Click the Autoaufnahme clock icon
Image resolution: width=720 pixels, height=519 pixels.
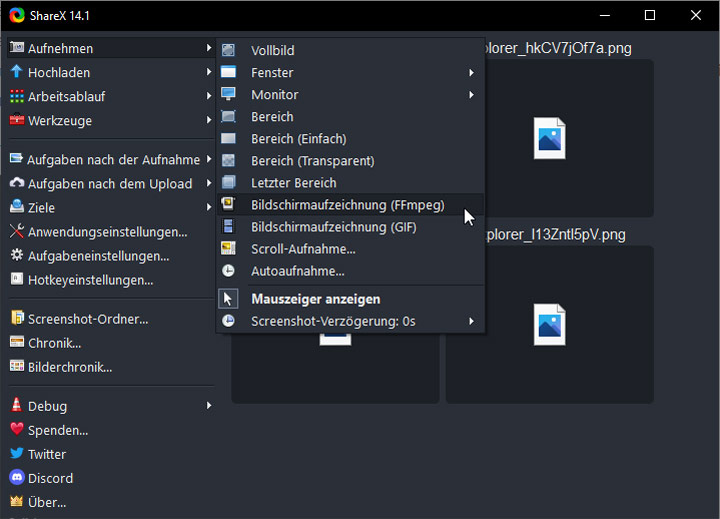pyautogui.click(x=229, y=271)
